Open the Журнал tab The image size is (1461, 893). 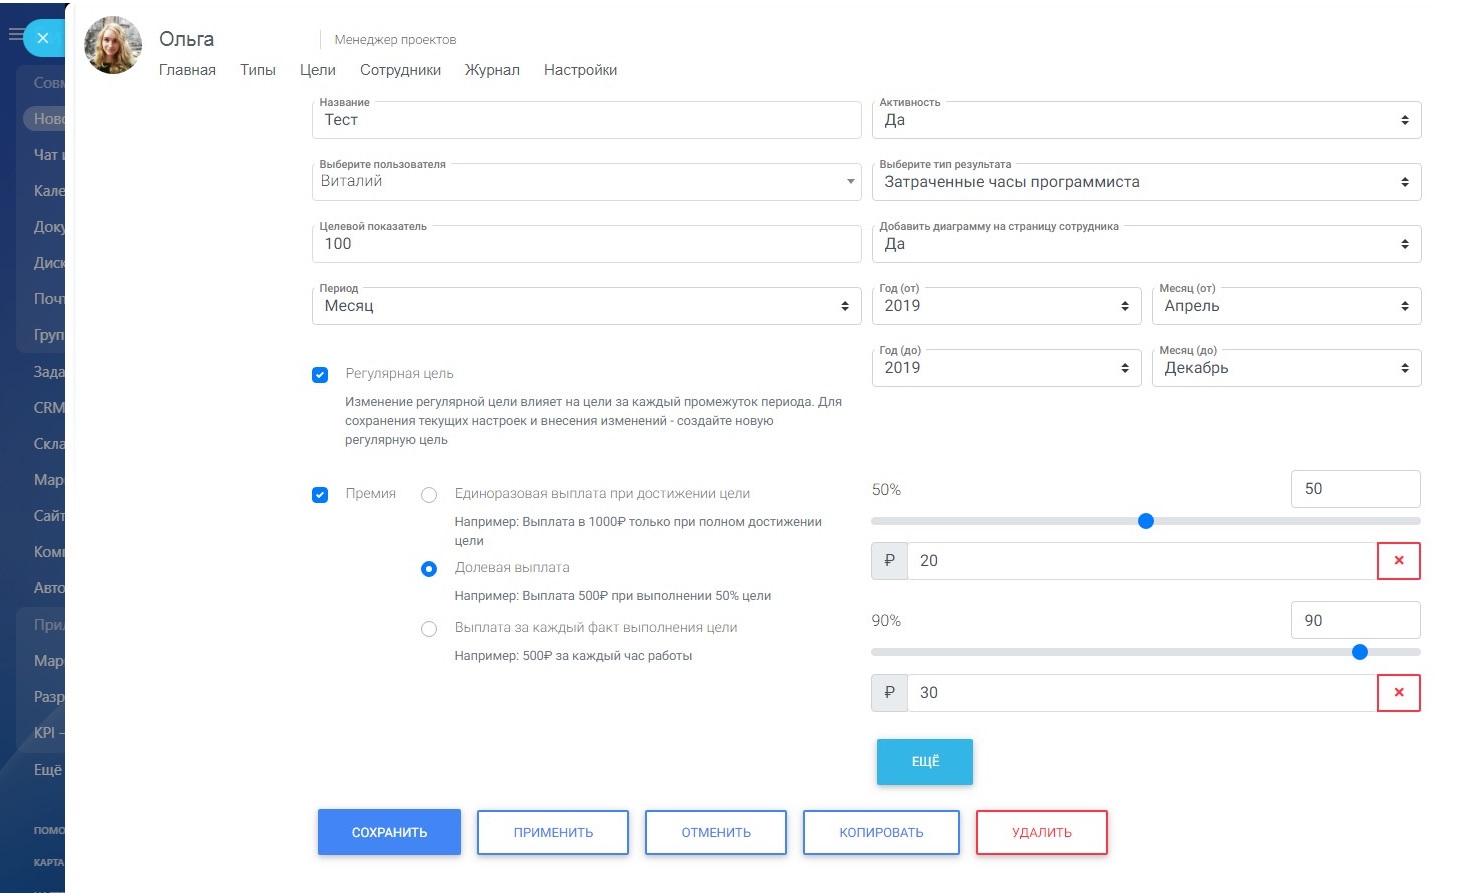[492, 70]
